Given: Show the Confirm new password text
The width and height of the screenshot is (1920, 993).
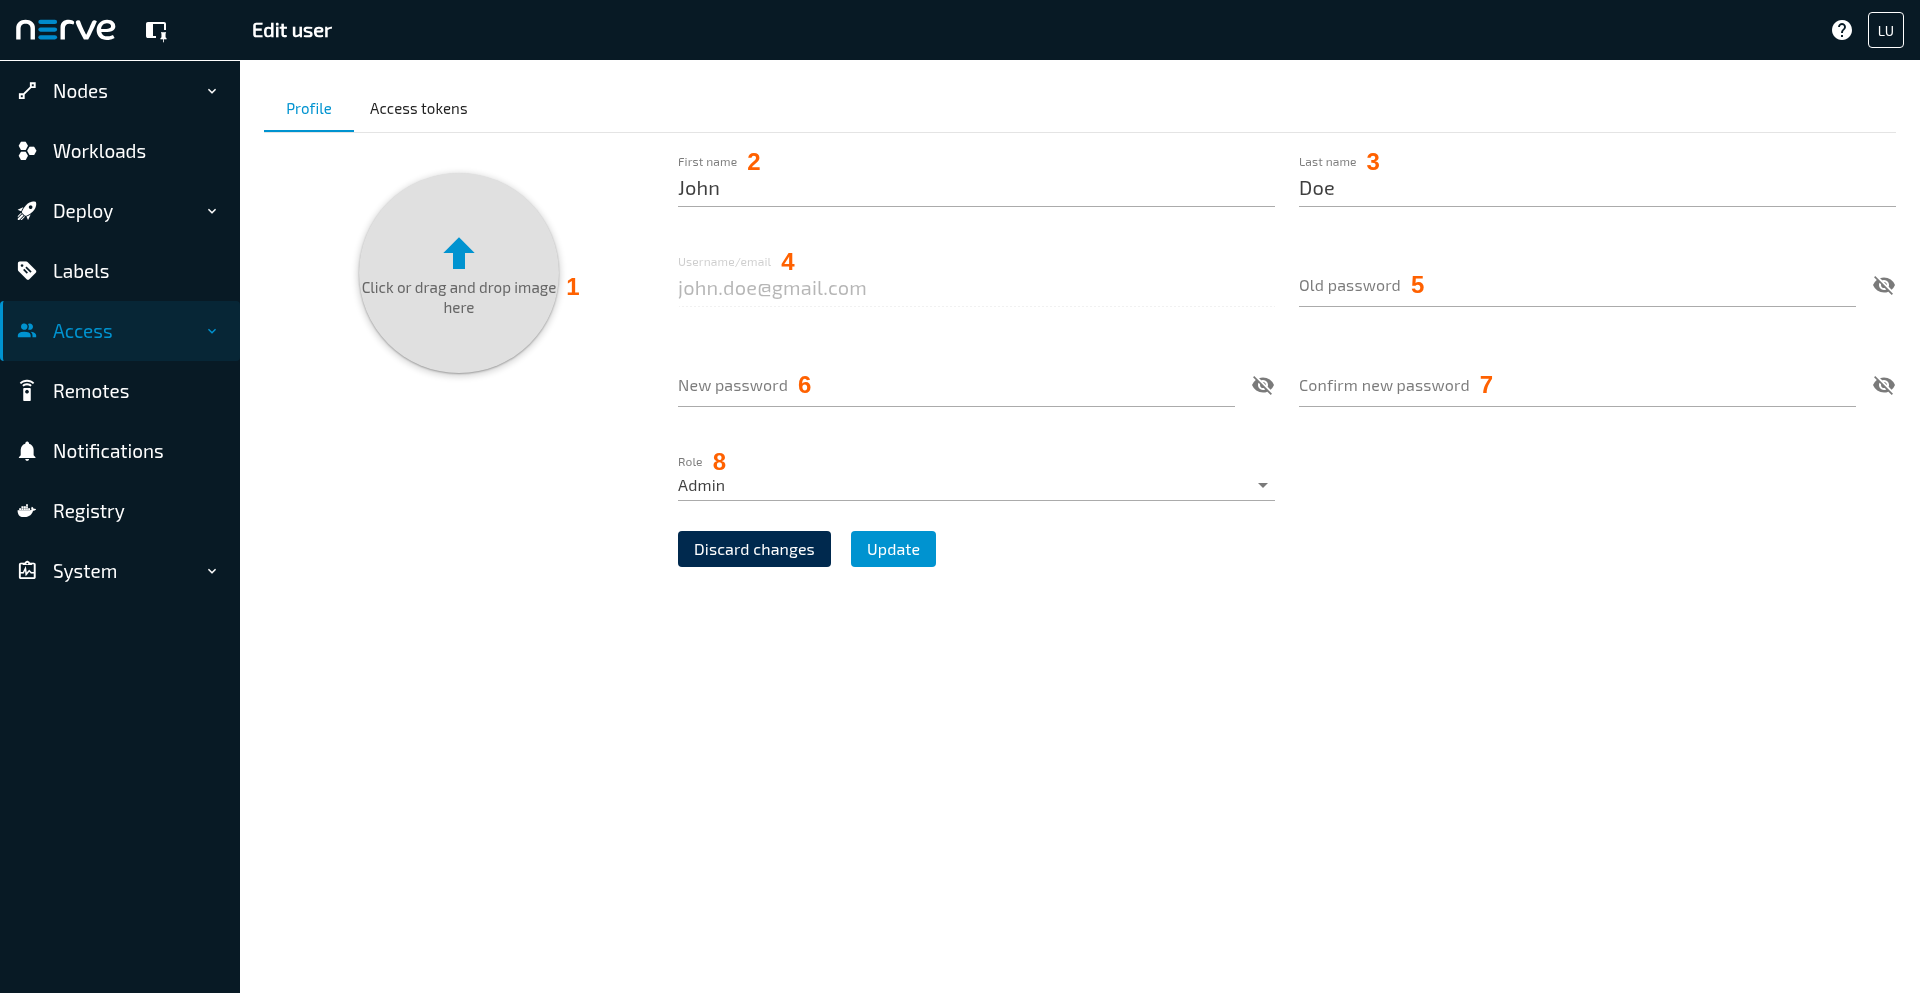Looking at the screenshot, I should click(x=1883, y=386).
